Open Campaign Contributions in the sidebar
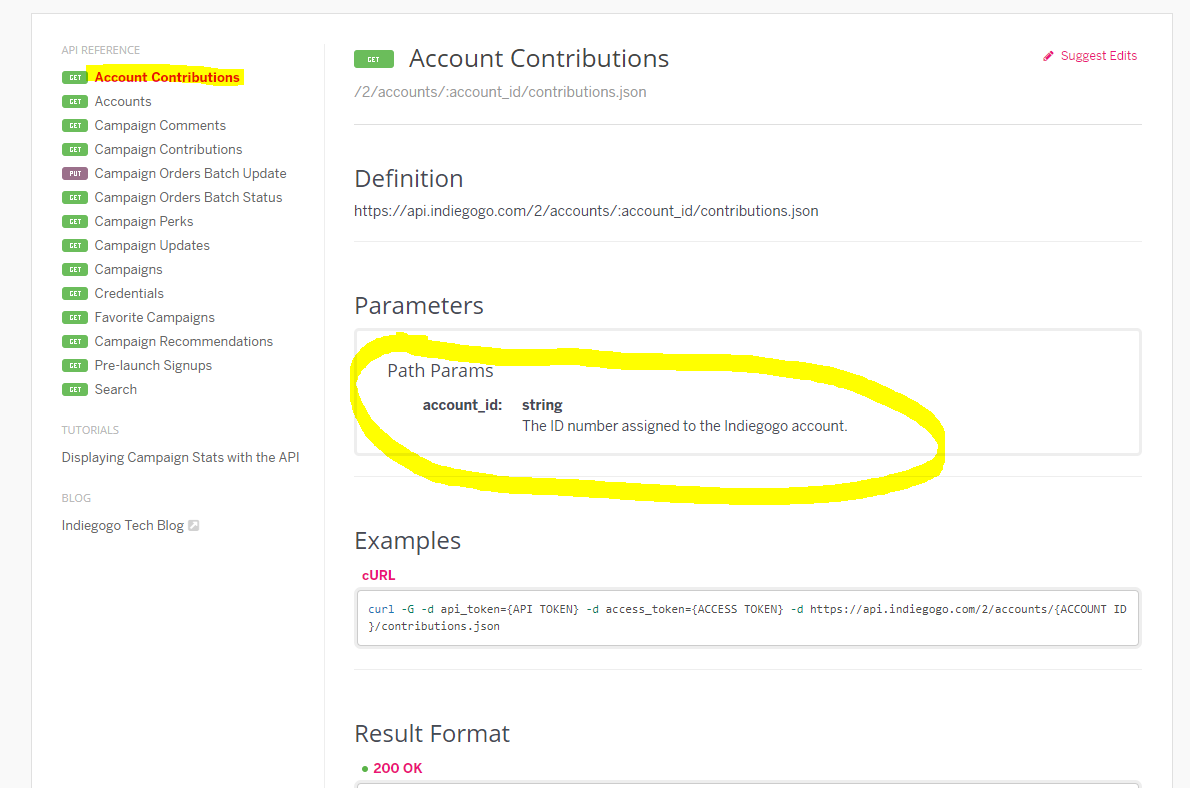 168,150
